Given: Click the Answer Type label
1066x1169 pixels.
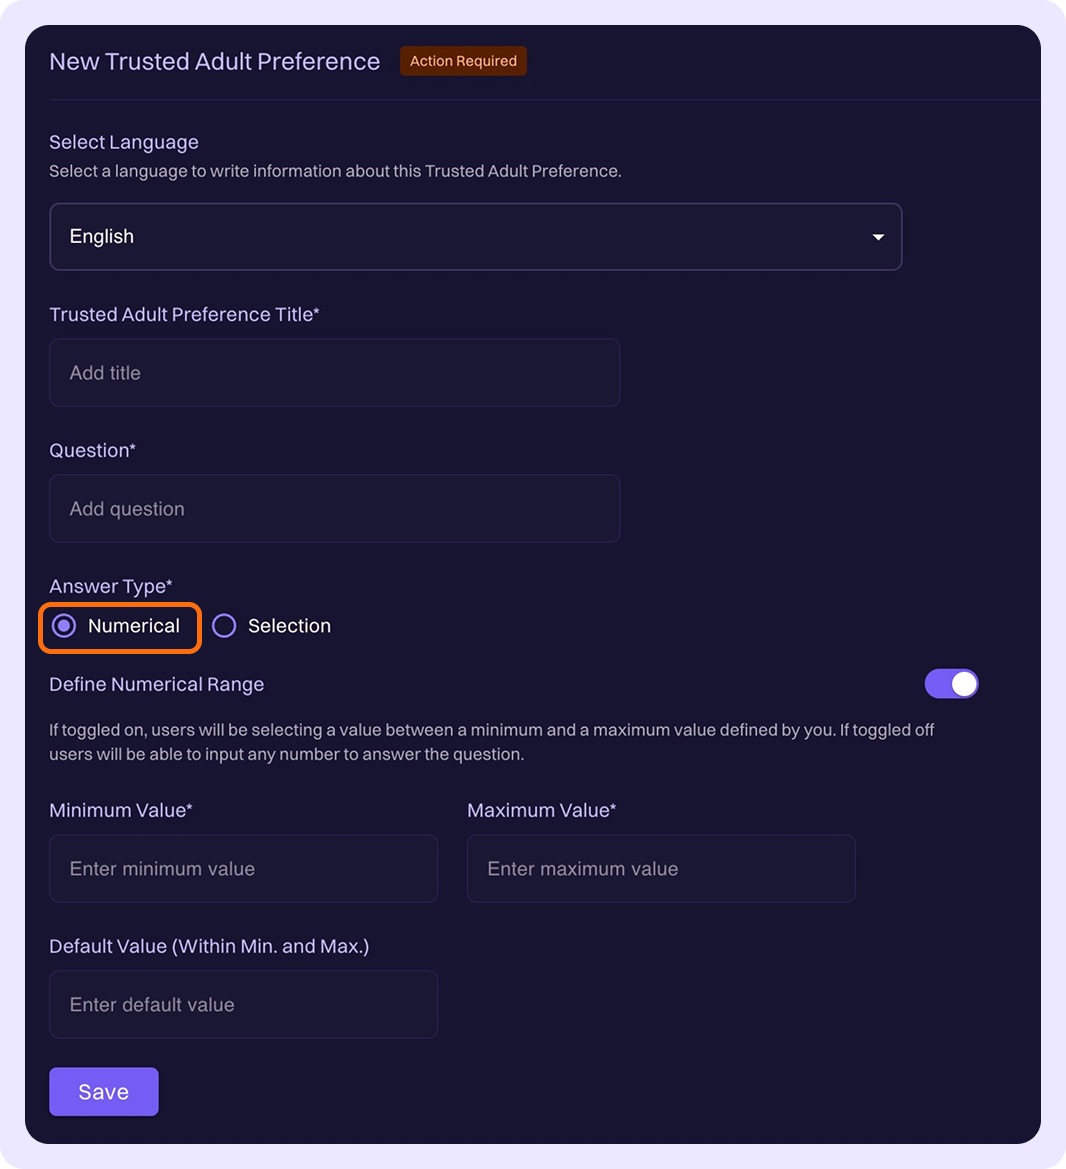Looking at the screenshot, I should tap(111, 586).
